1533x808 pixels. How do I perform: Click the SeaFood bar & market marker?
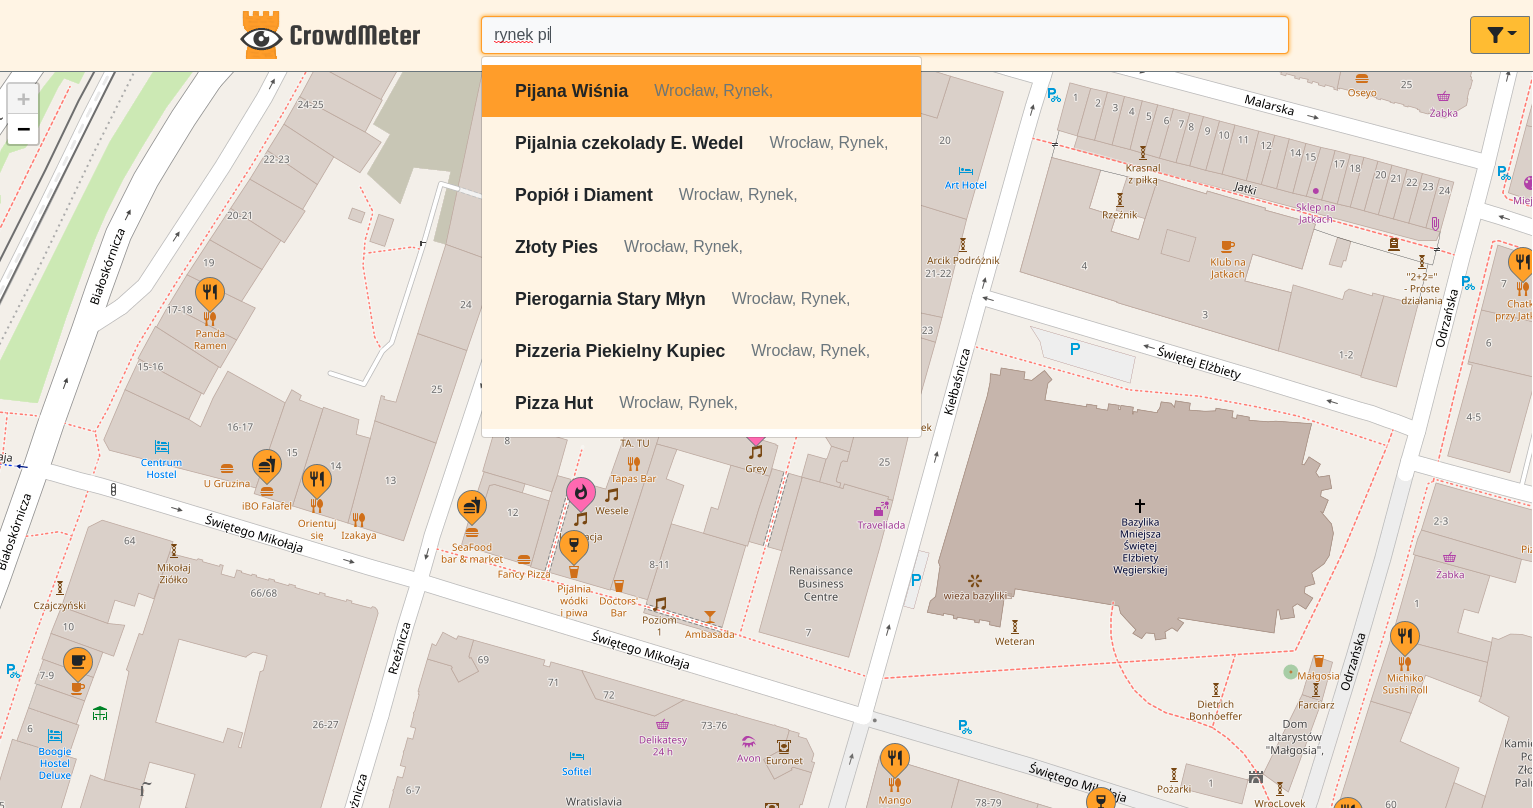click(x=472, y=509)
